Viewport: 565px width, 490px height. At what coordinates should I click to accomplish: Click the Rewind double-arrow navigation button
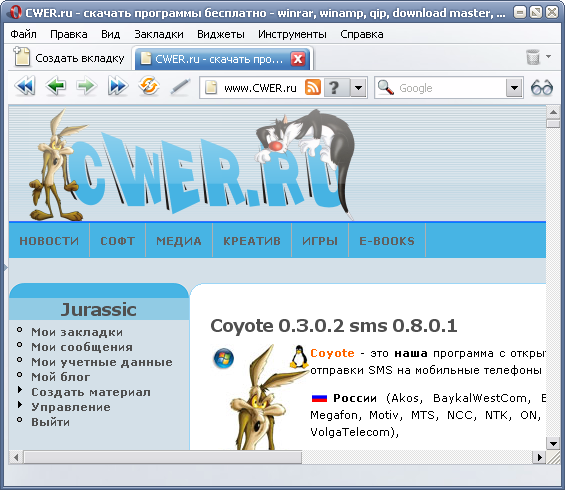click(25, 86)
